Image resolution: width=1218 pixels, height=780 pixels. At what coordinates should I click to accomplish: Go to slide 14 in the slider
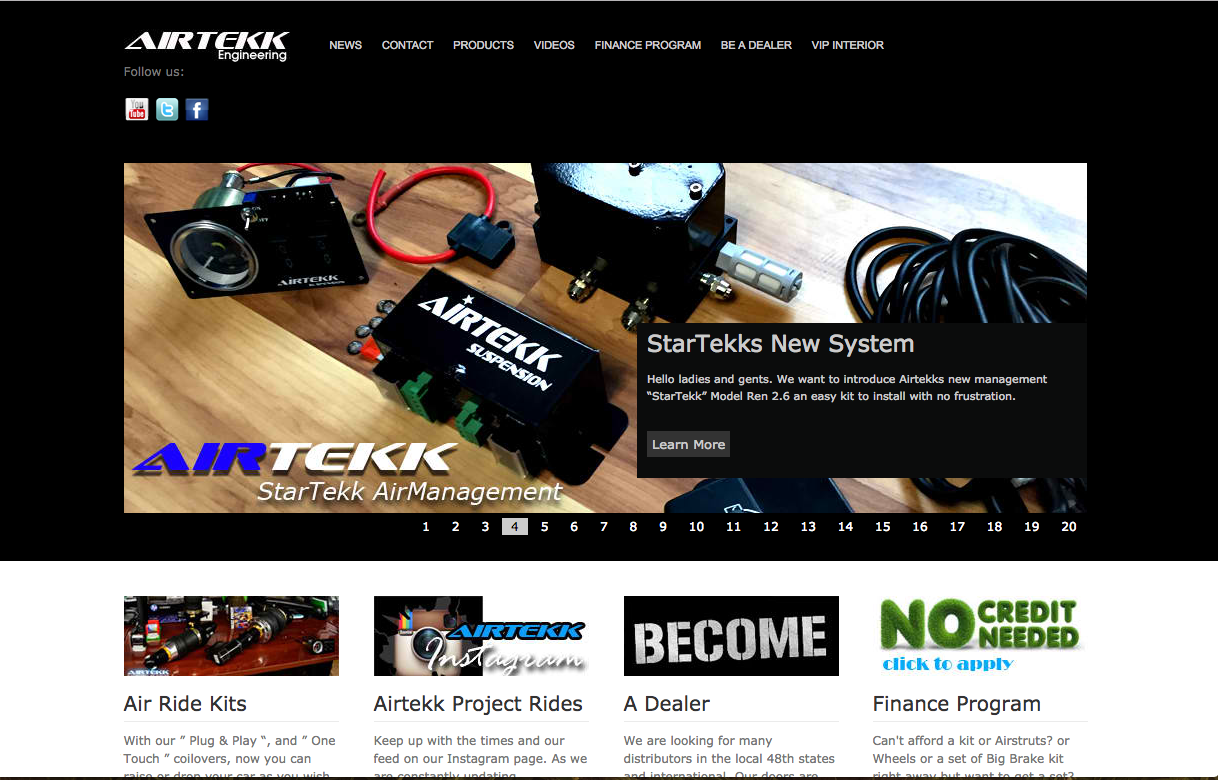845,527
